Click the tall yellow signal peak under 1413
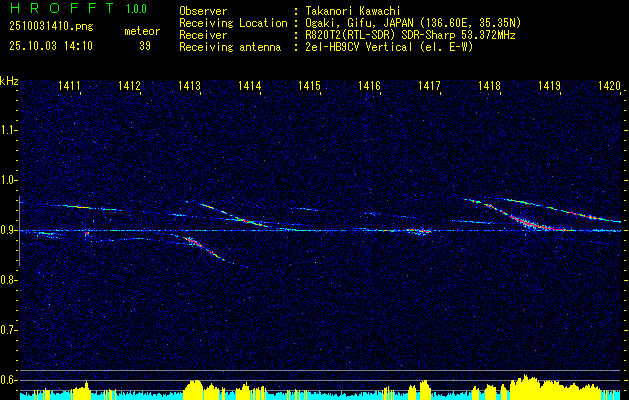 point(195,388)
